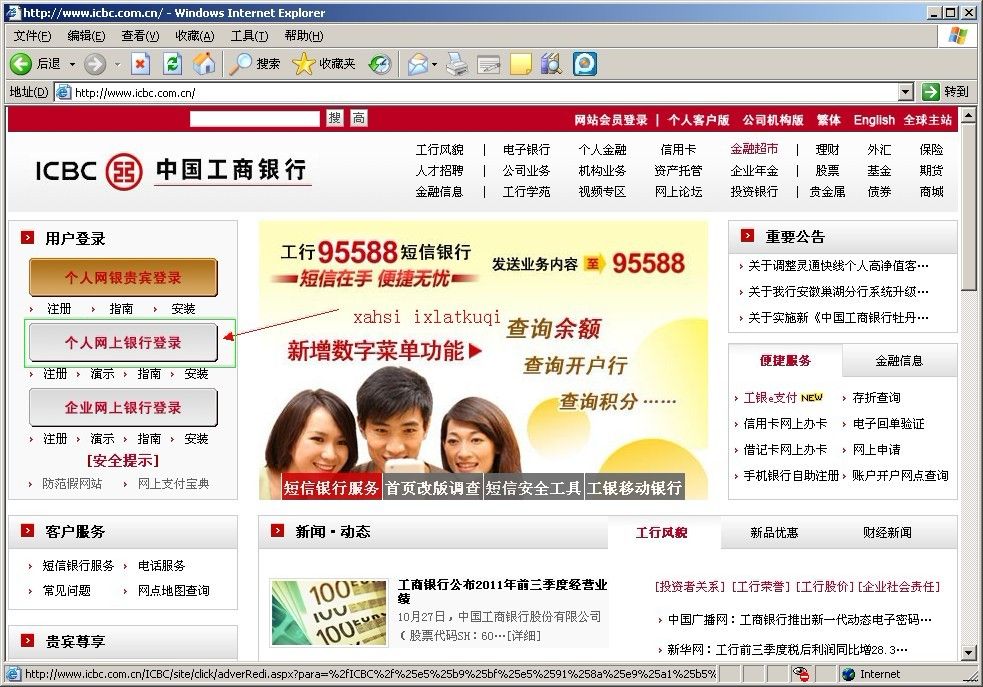Image resolution: width=983 pixels, height=687 pixels.
Task: Switch to the 财经新闻 news tab
Action: click(x=887, y=532)
